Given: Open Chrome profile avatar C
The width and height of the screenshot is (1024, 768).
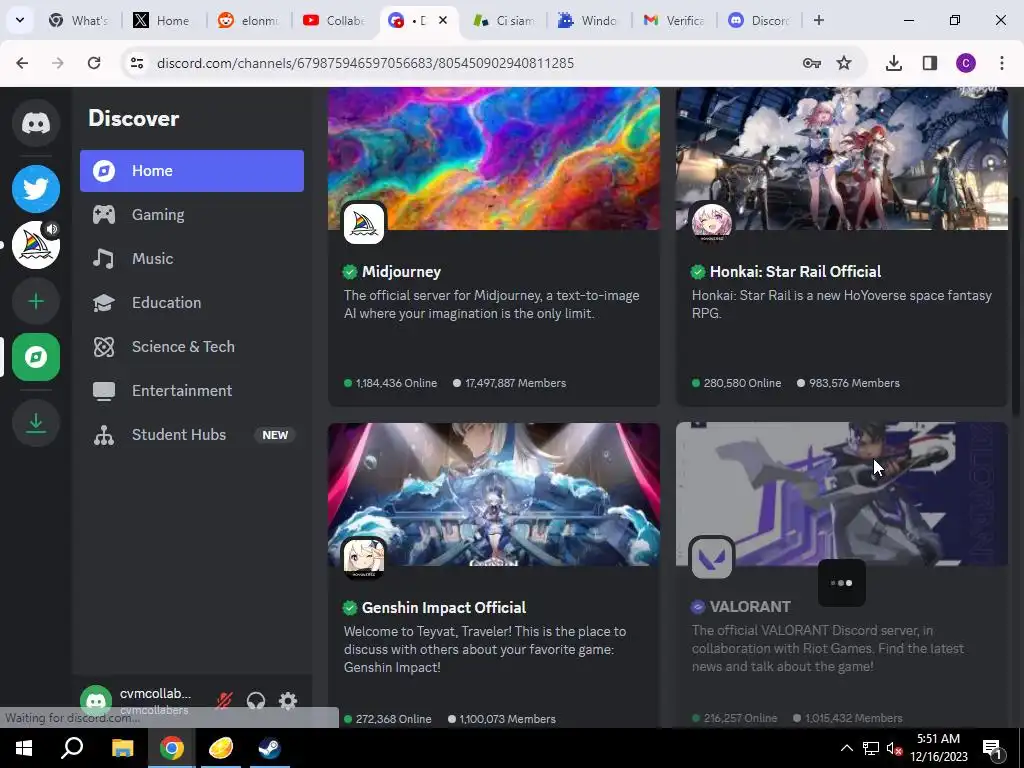Looking at the screenshot, I should (966, 63).
